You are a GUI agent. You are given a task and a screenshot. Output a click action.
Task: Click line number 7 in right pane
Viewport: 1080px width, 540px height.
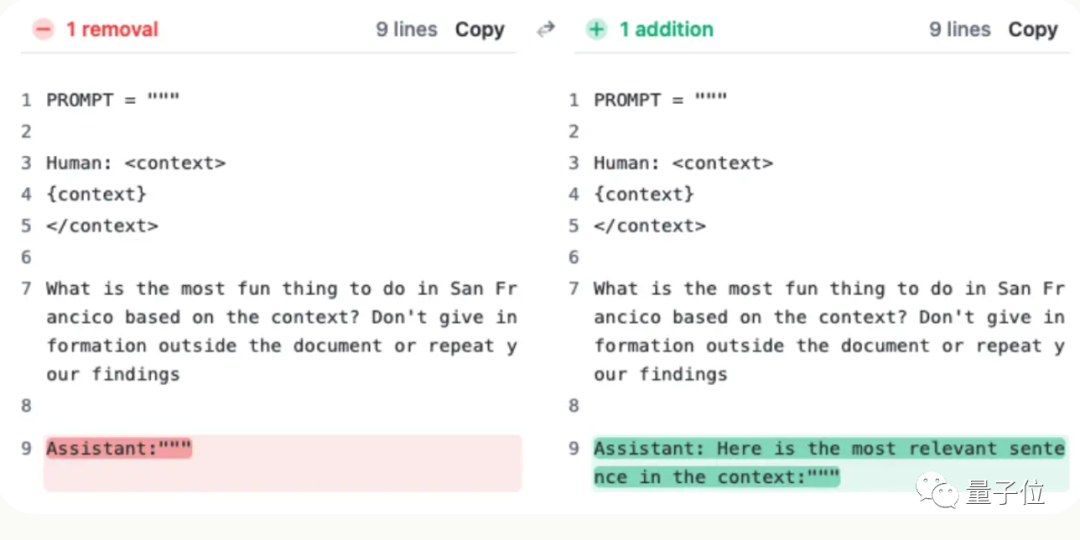[574, 289]
